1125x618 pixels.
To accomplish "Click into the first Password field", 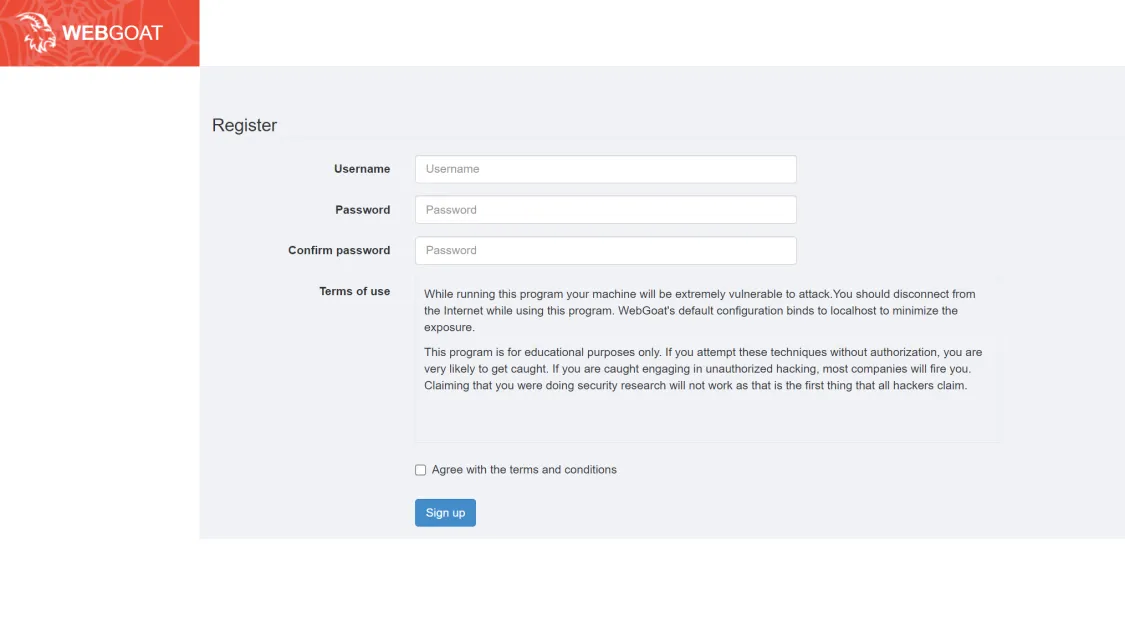I will [x=605, y=210].
